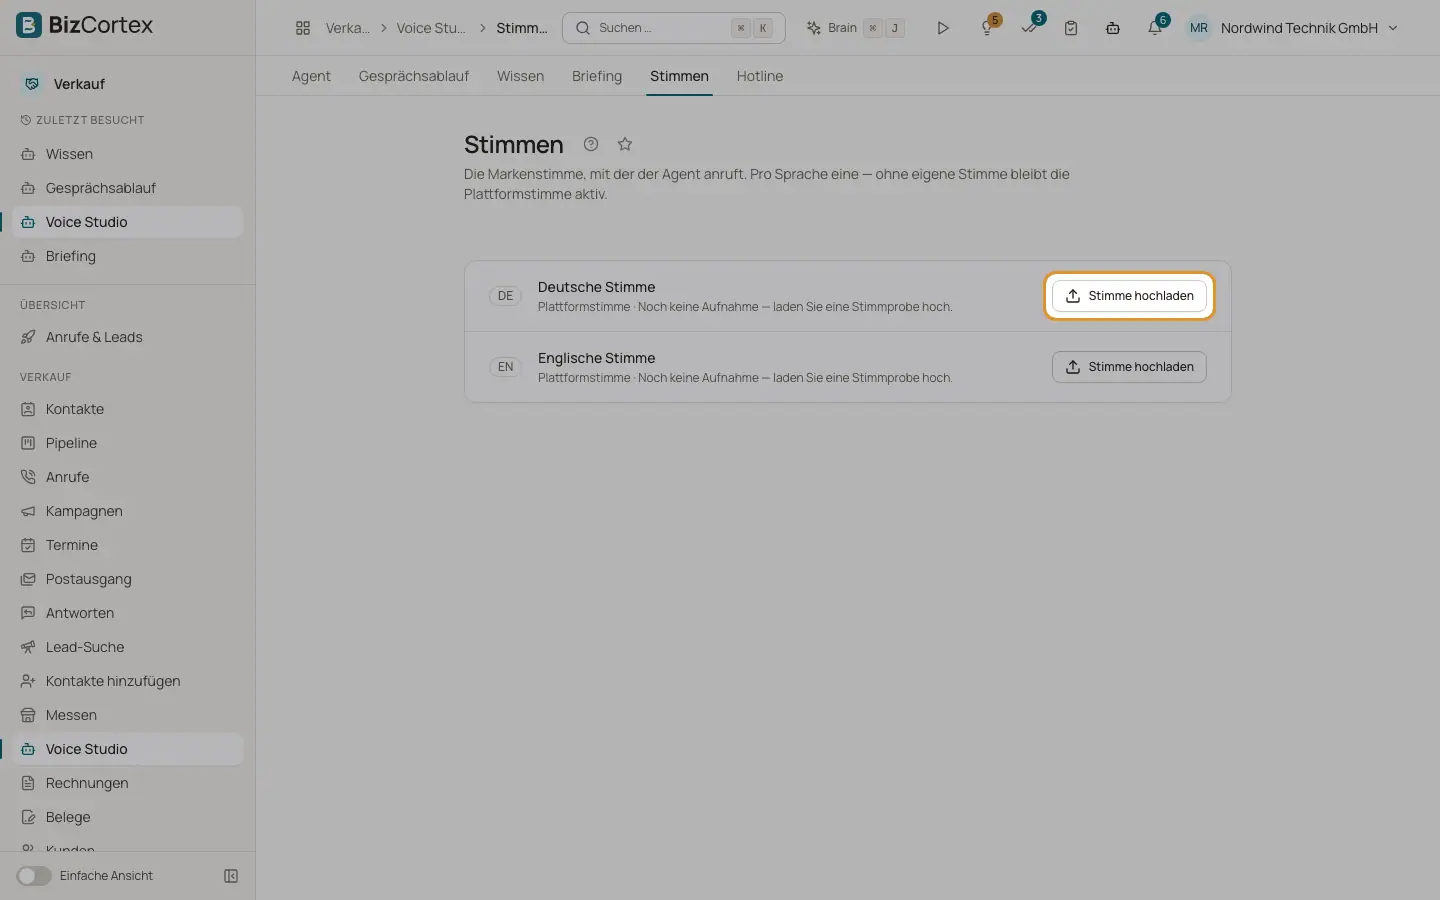Upload a voice for Deutsche Stimme
The height and width of the screenshot is (900, 1440).
click(1129, 296)
